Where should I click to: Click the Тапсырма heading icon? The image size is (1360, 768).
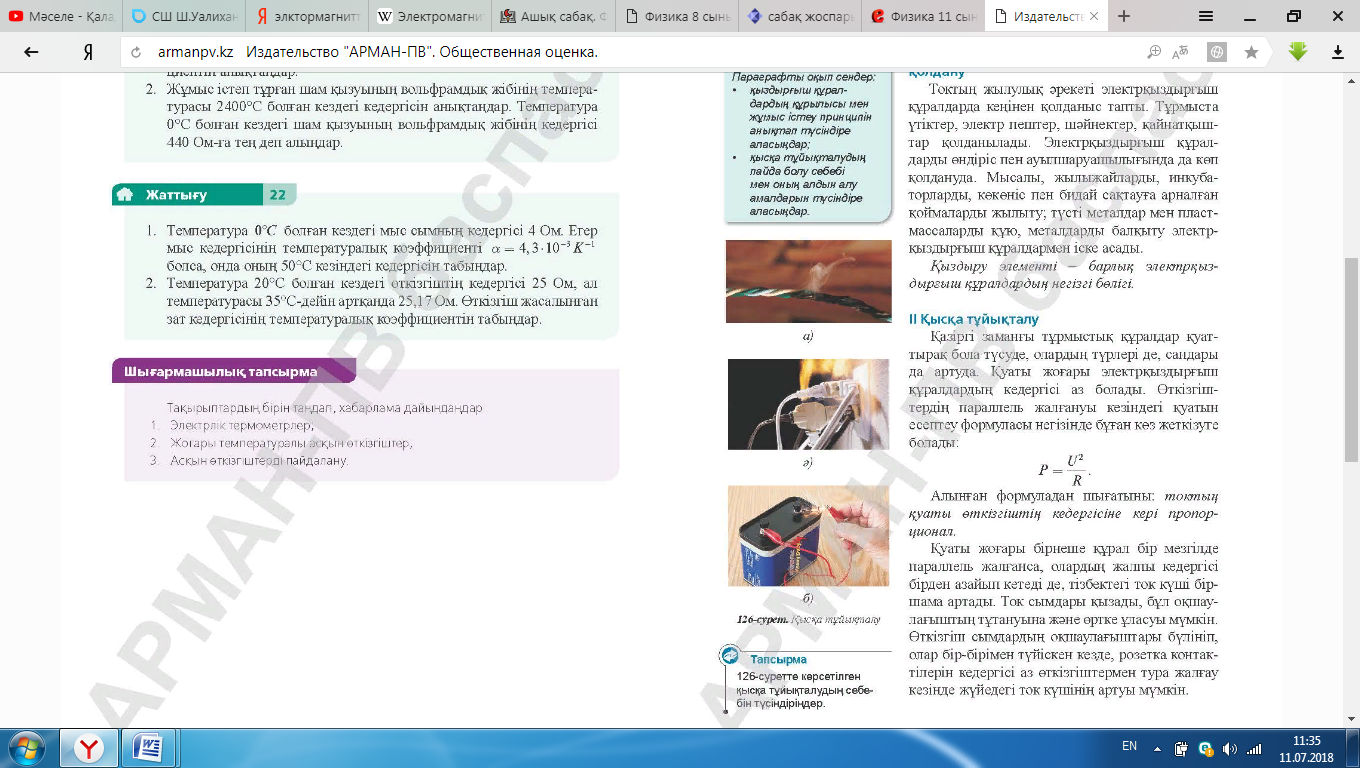pyautogui.click(x=730, y=656)
